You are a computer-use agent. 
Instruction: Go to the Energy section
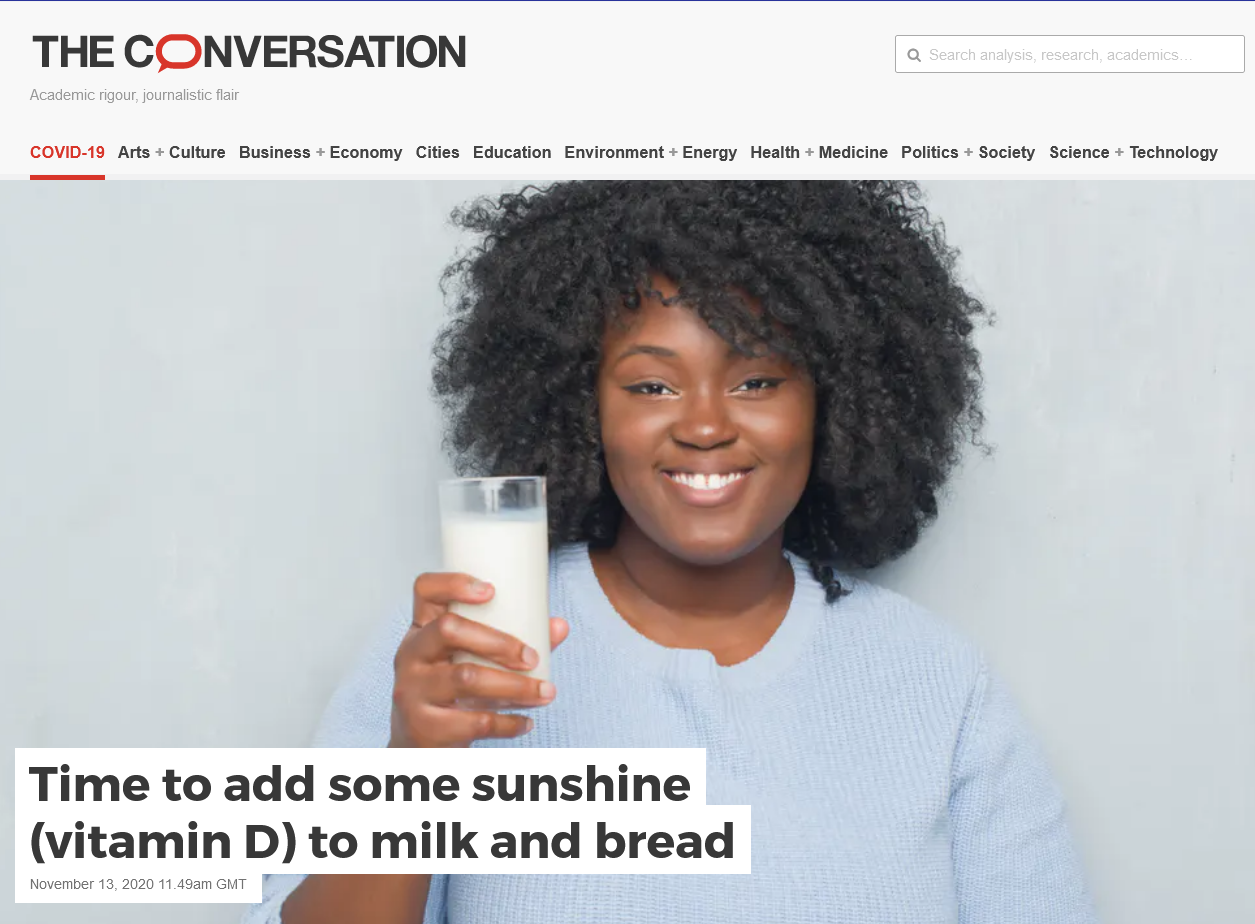[x=710, y=152]
